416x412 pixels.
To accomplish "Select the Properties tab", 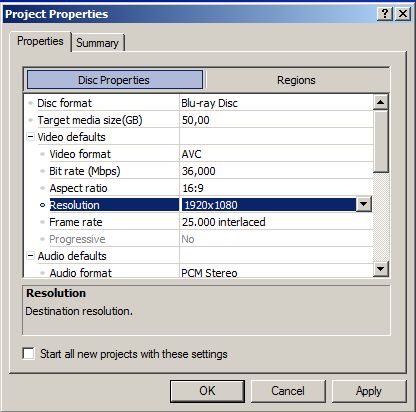I will pos(40,41).
